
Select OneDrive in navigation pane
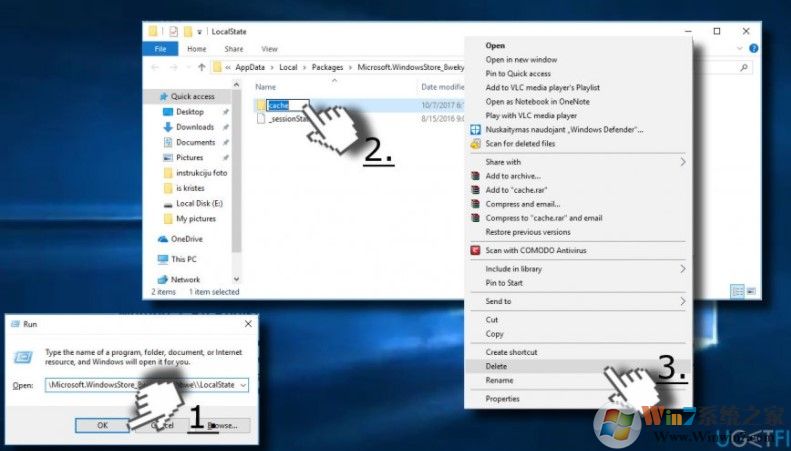pos(186,239)
